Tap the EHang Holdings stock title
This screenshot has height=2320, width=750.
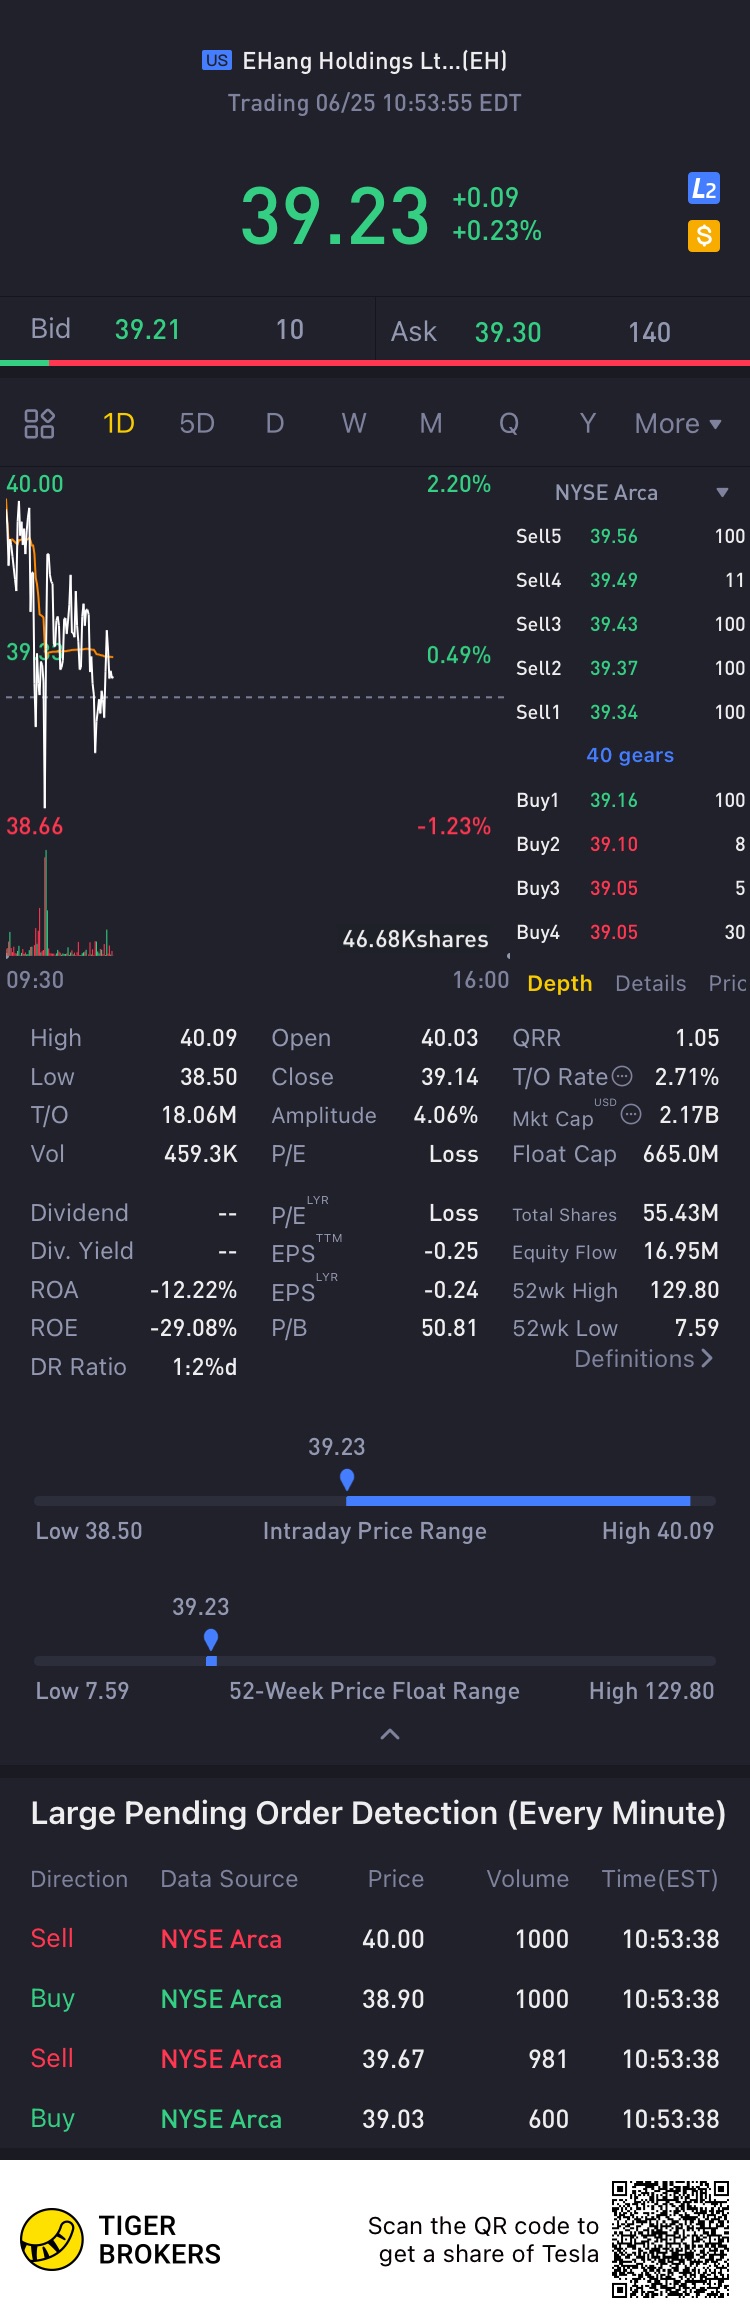tap(375, 61)
